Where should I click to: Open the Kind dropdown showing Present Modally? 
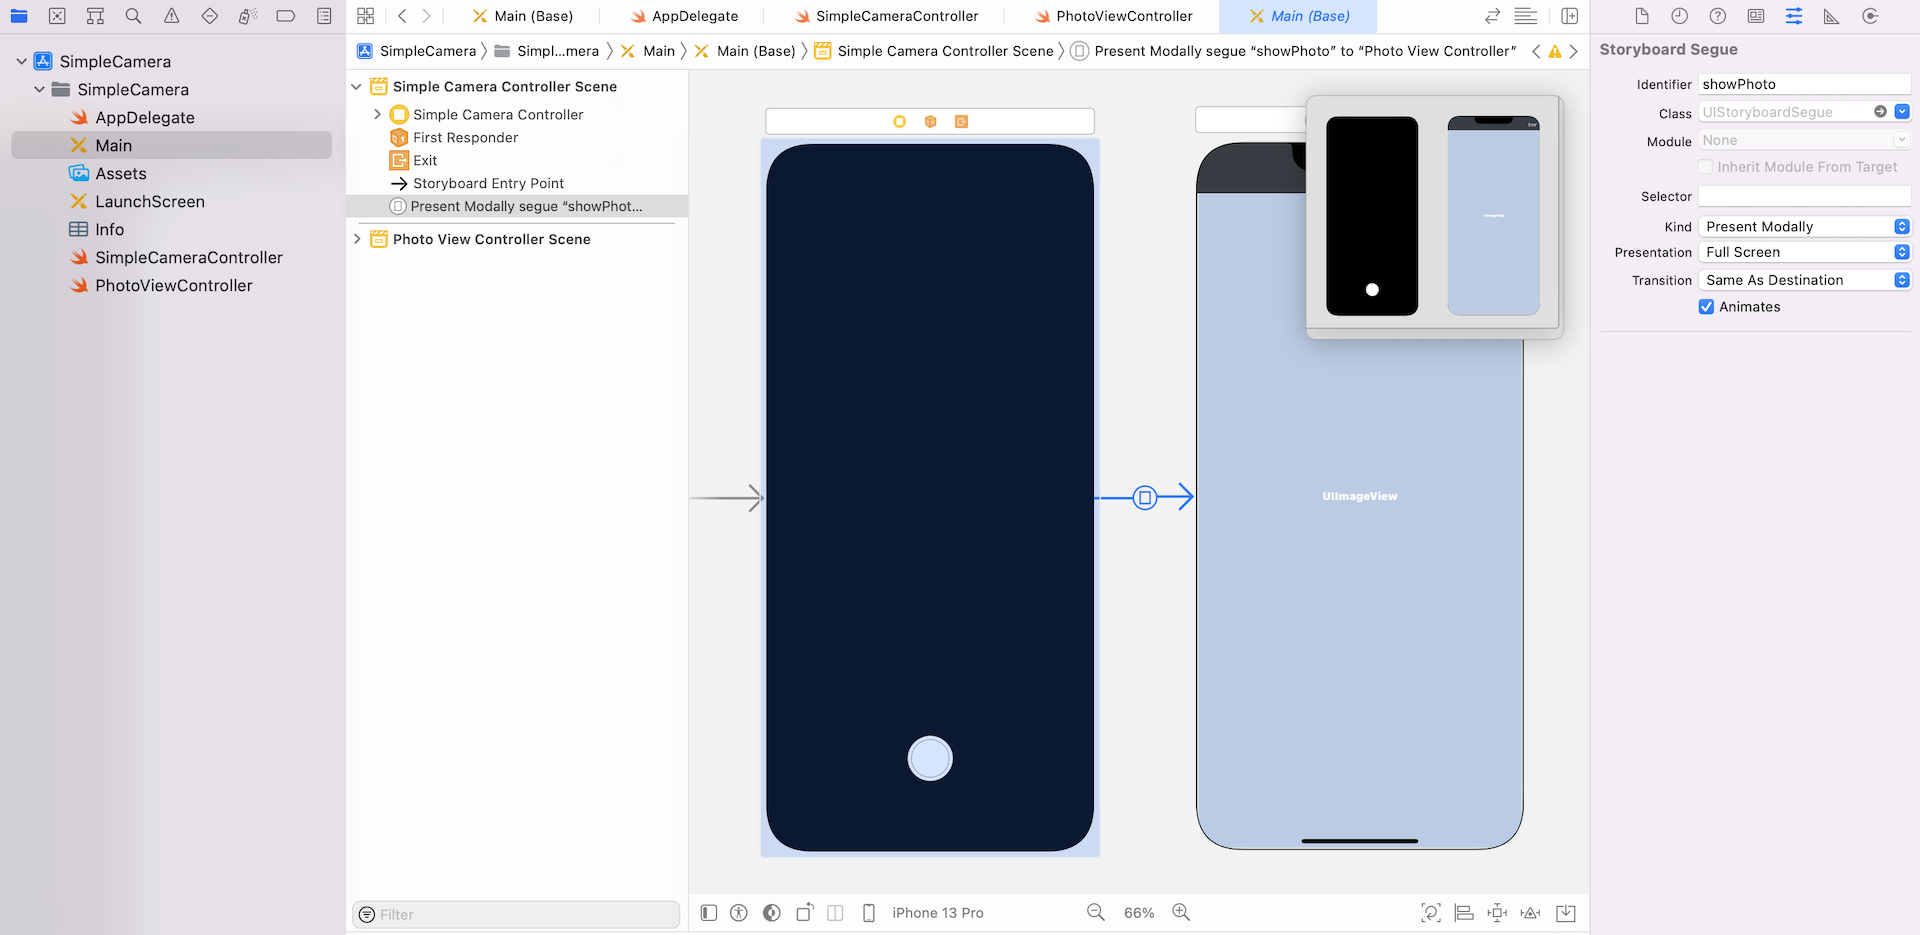1803,227
